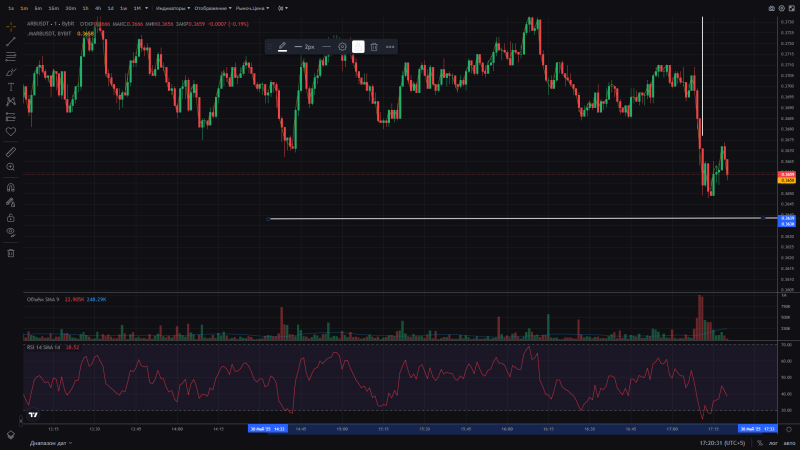This screenshot has height=450, width=800.
Task: Toggle lock all drawings padlock
Action: pos(11,217)
